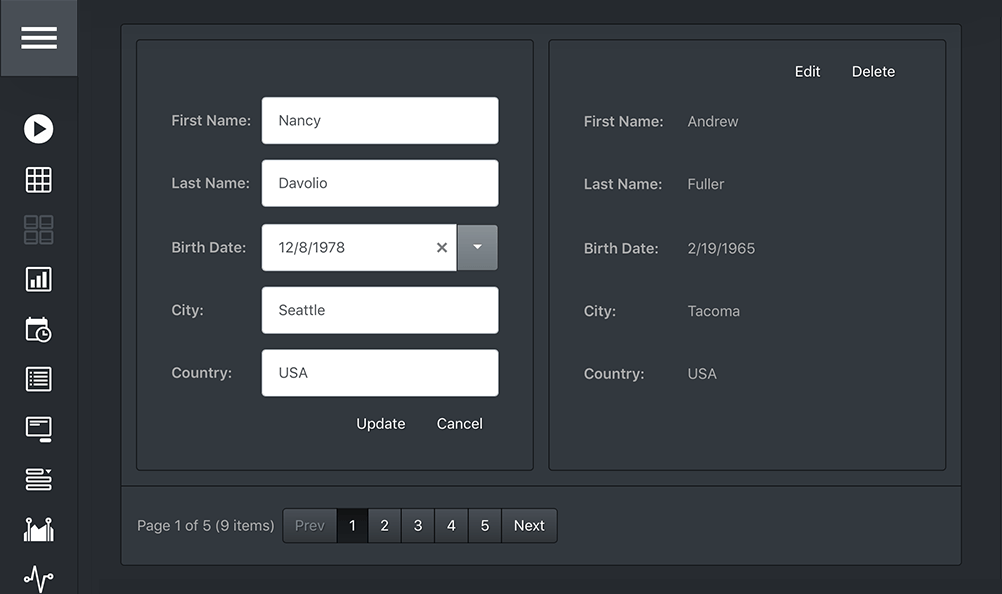Select the area chart icon in sidebar

coord(38,529)
